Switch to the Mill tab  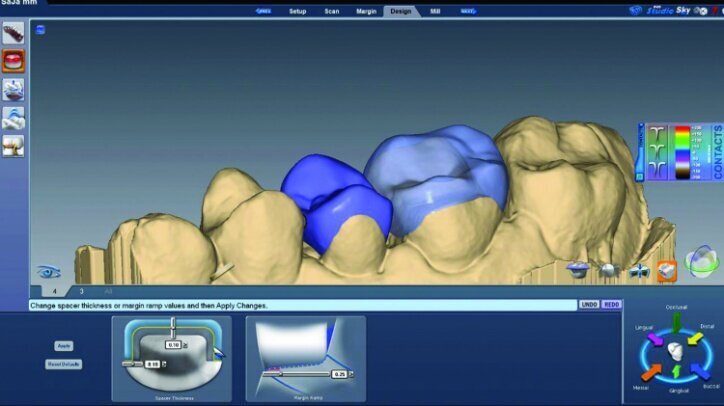[x=434, y=11]
